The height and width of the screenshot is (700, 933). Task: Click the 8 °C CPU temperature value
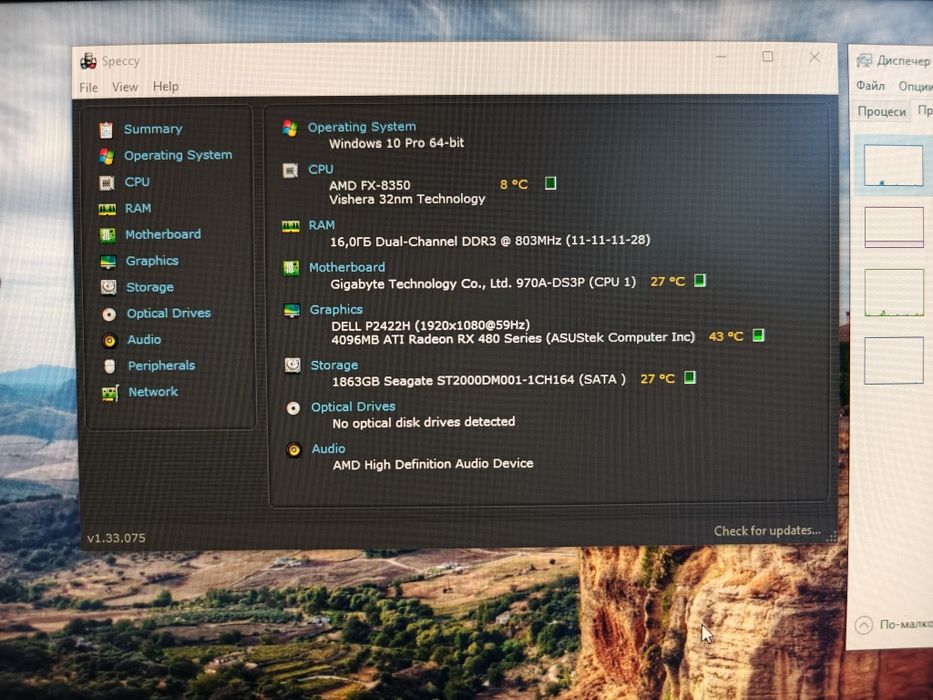[514, 185]
